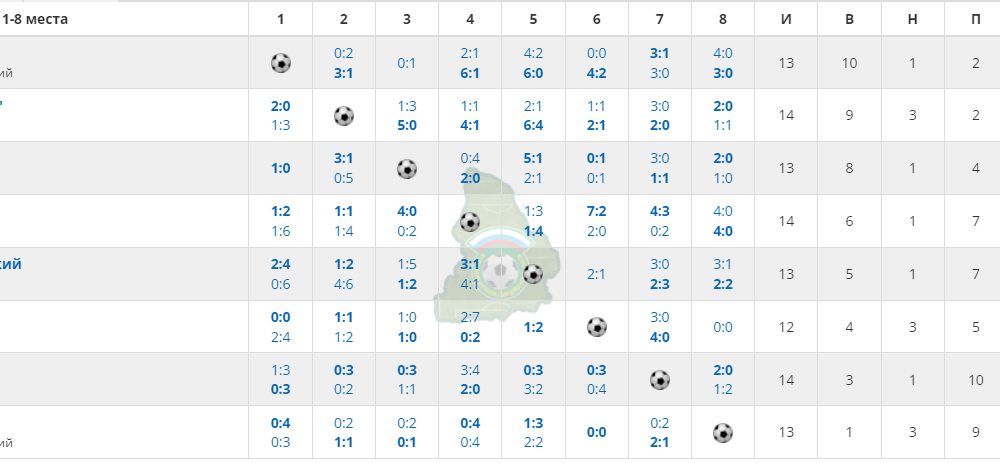
Task: Click the "И" games column header
Action: coord(786,19)
